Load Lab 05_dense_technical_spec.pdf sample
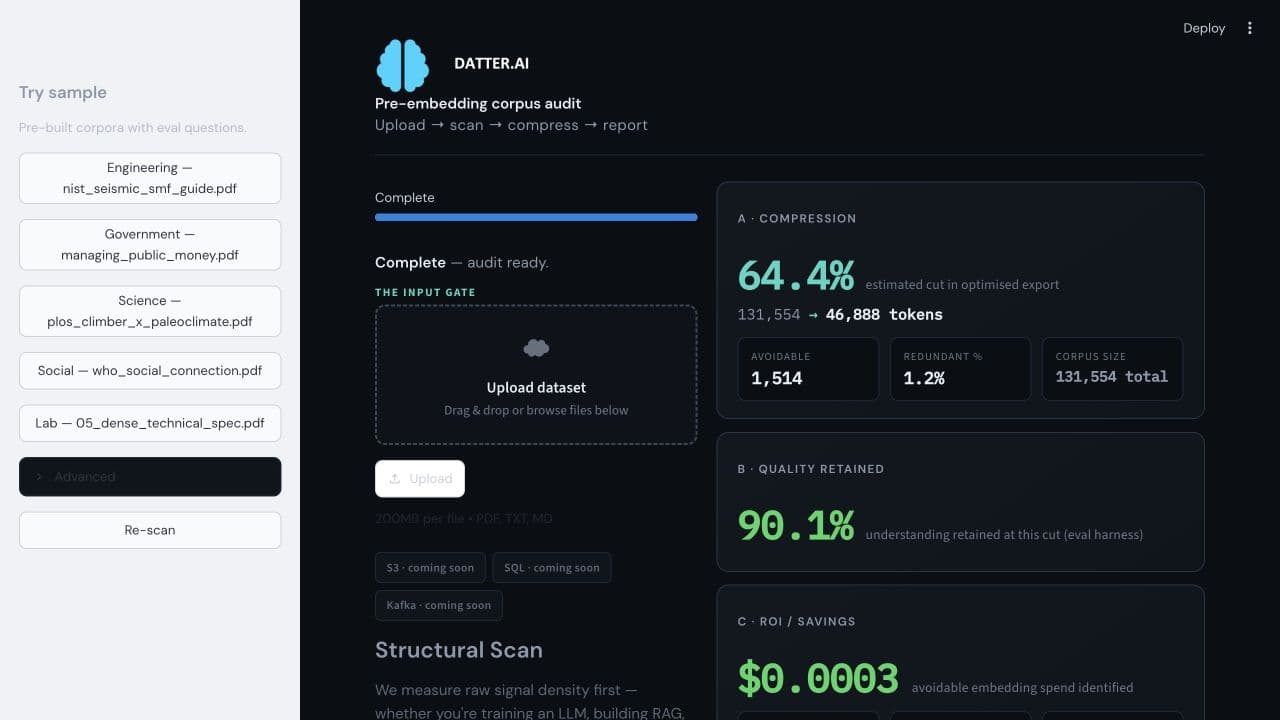This screenshot has width=1280, height=720. click(150, 423)
